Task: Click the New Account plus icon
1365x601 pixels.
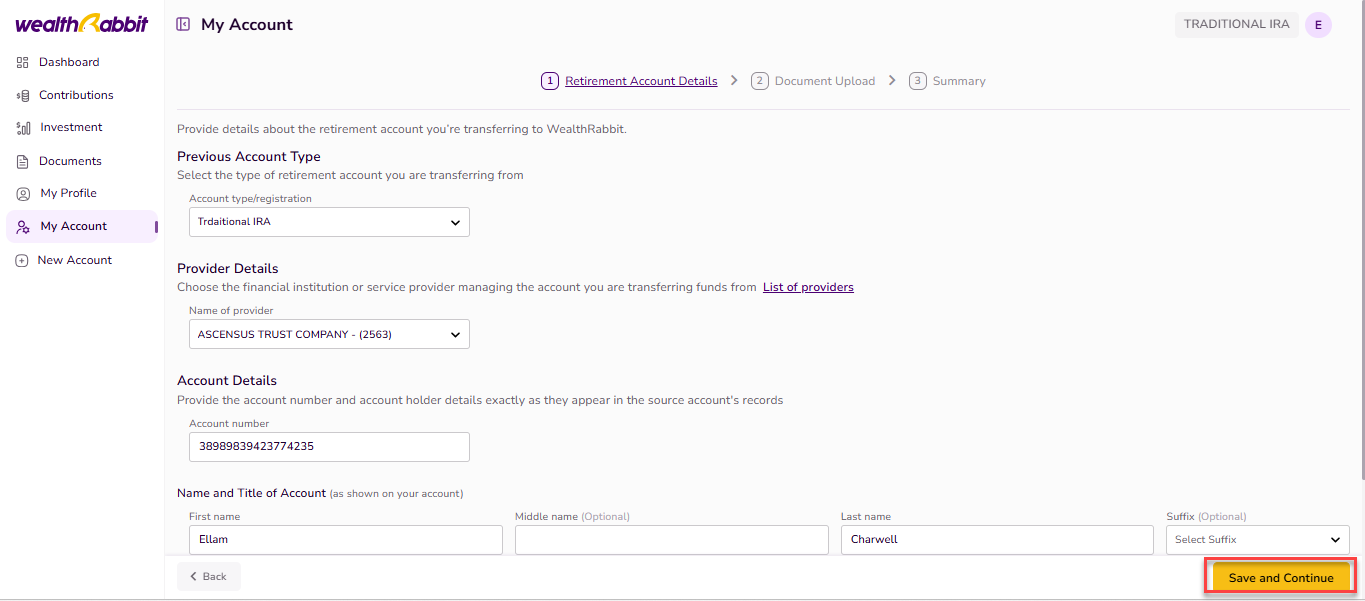Action: pos(22,260)
